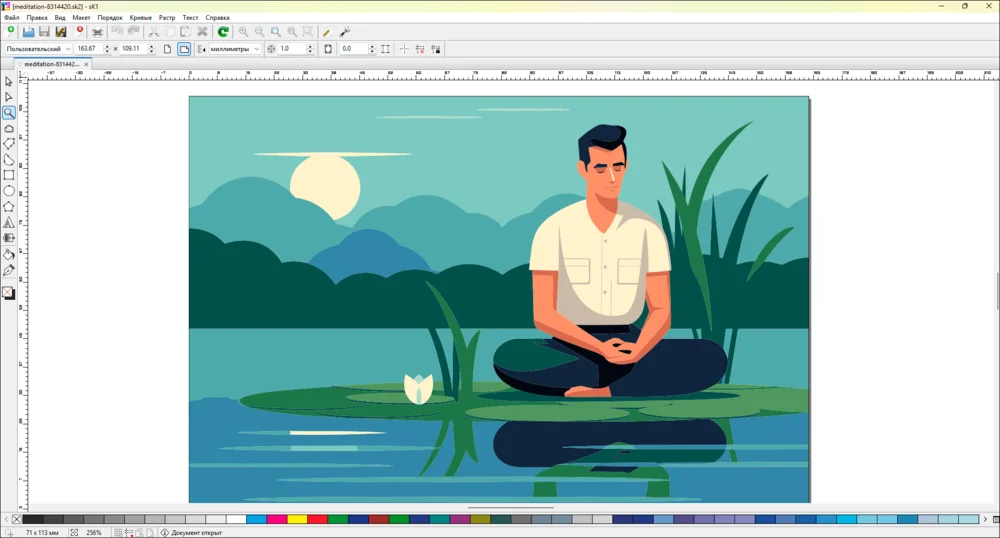Increase page height 109.11 stepper

tap(151, 47)
